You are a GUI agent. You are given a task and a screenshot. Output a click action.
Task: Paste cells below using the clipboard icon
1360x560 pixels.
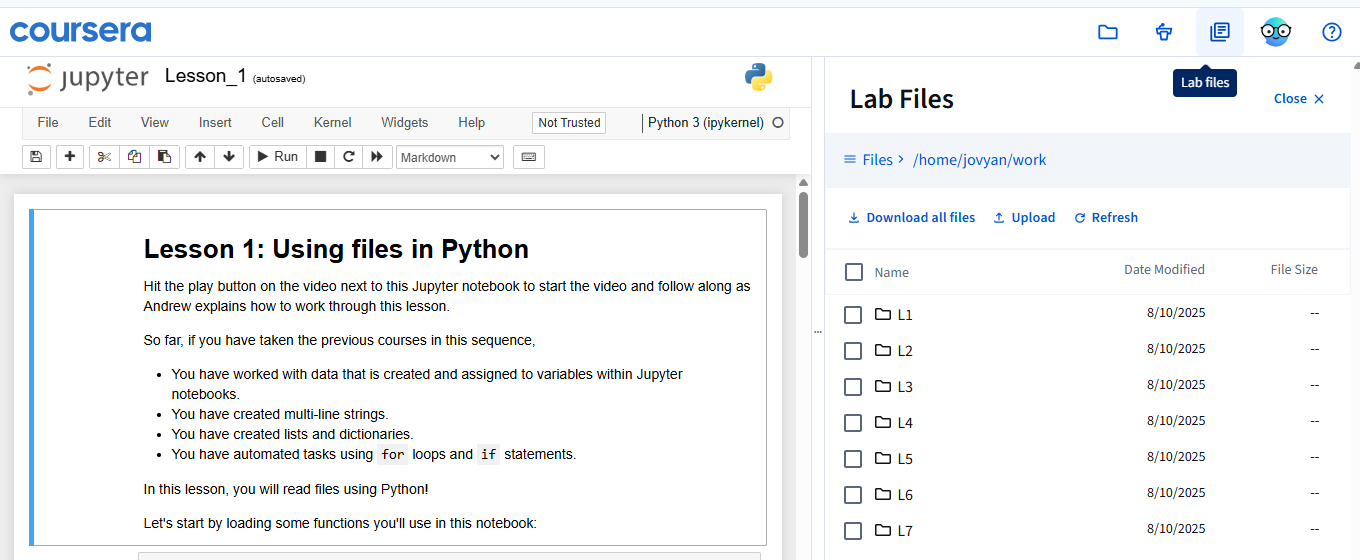tap(165, 157)
